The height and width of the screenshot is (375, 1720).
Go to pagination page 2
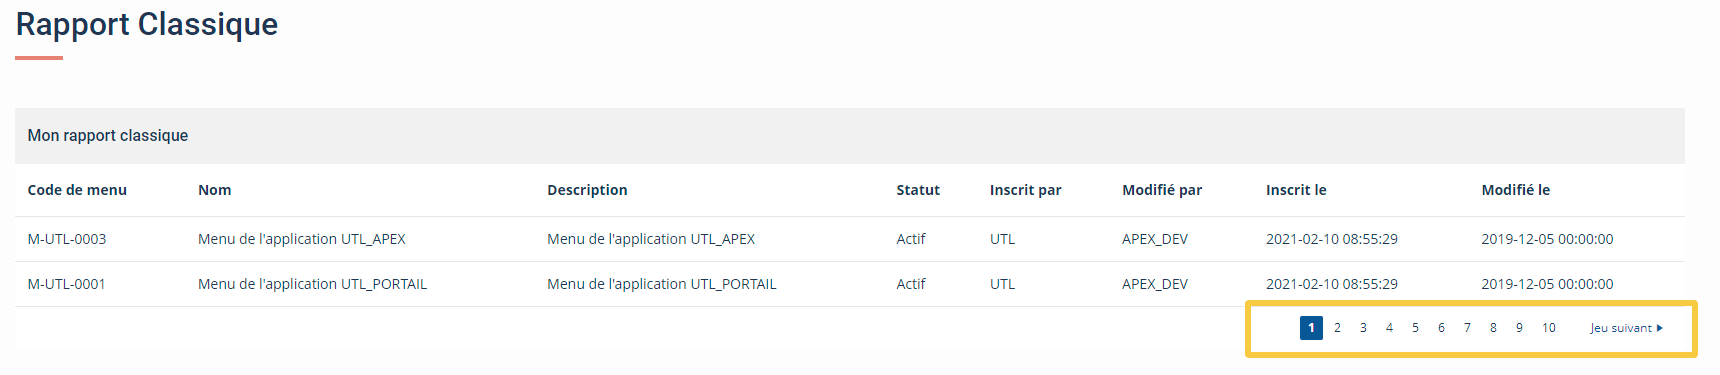[1337, 328]
